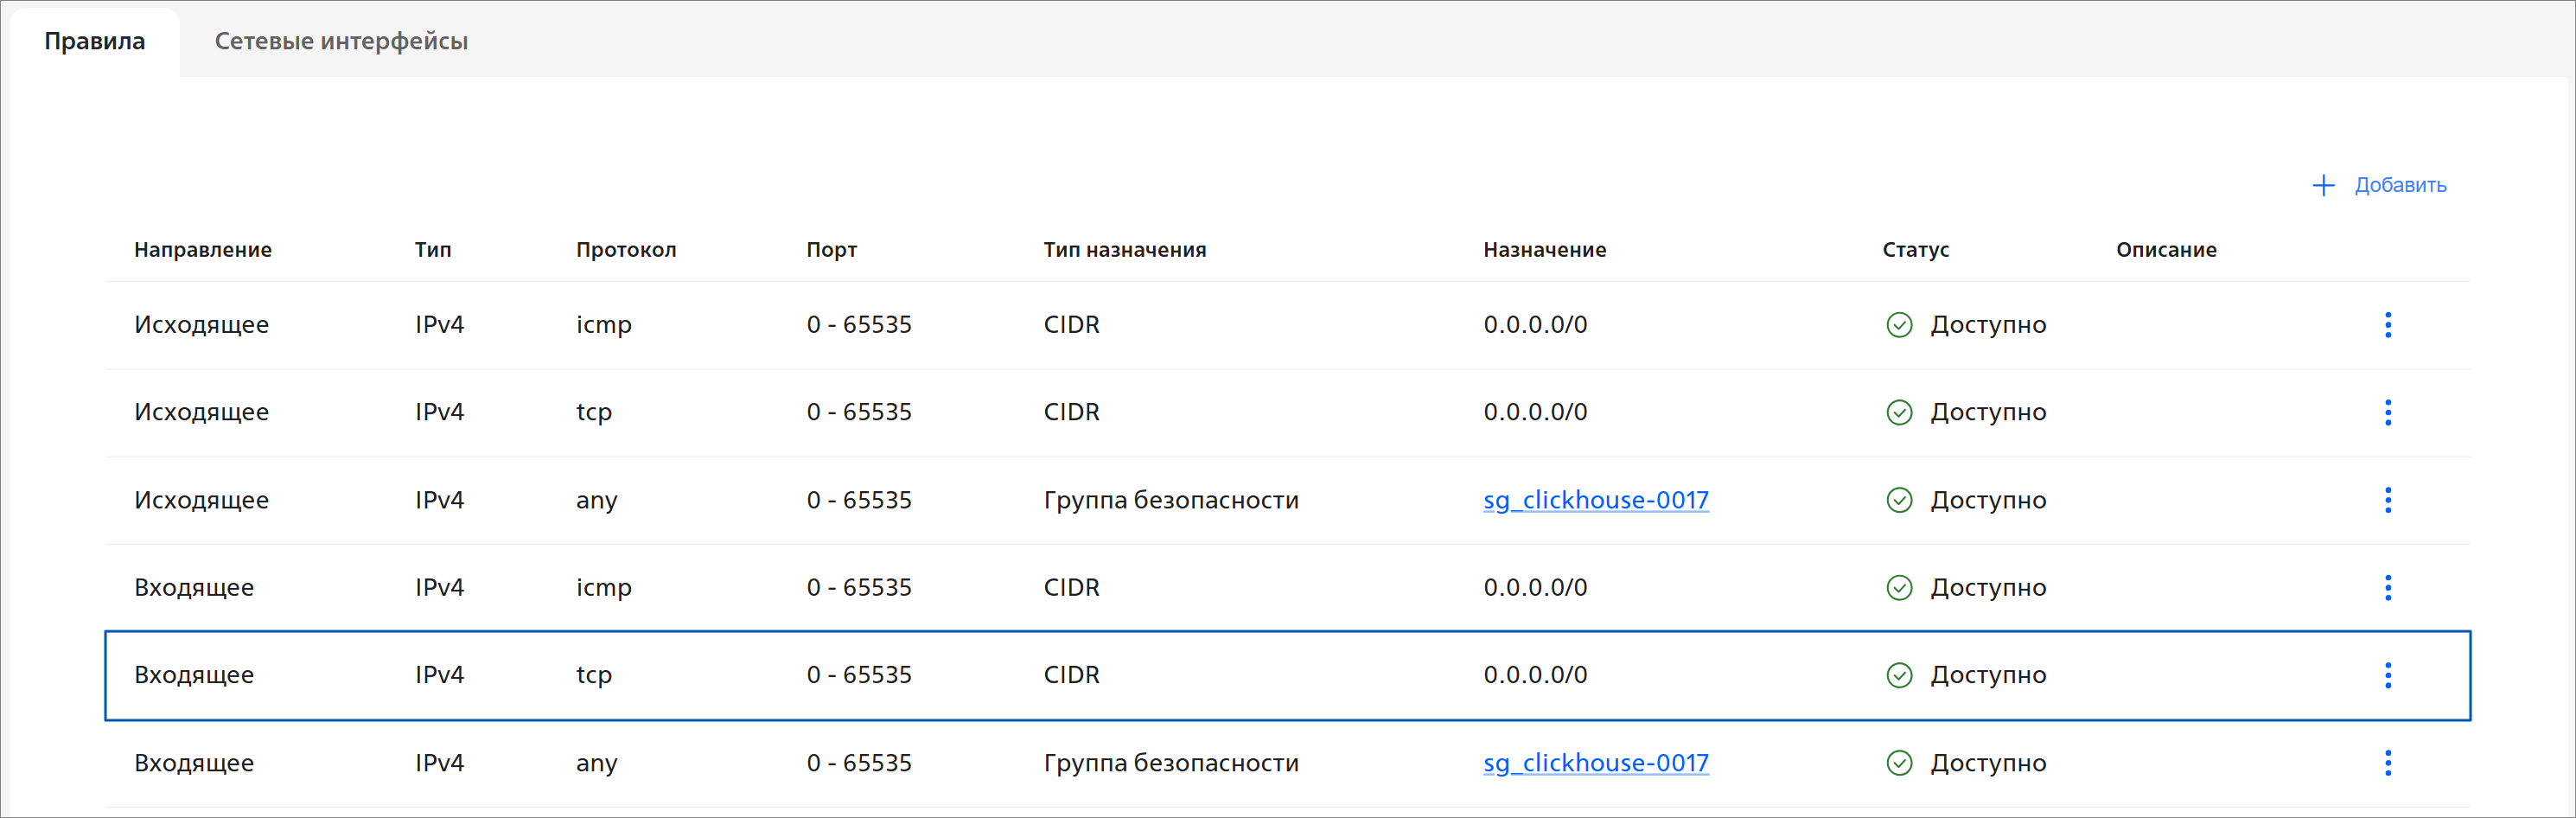Select the Правила tab
This screenshot has width=2576, height=818.
[95, 41]
